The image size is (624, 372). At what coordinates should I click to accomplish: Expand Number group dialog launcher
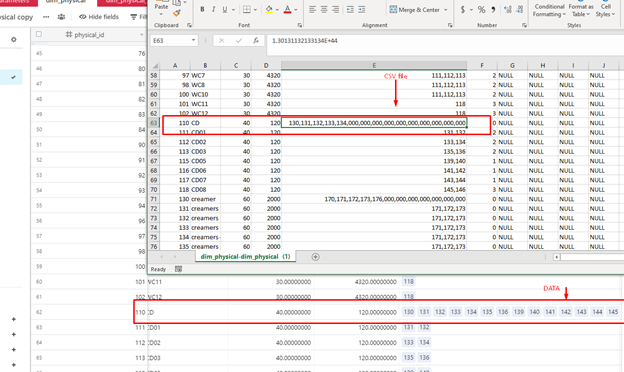(524, 25)
